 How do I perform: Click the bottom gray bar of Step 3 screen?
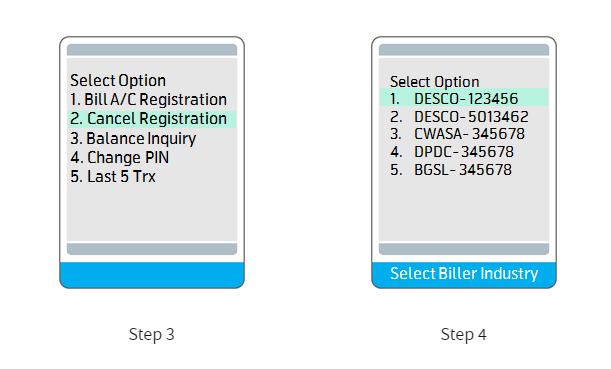[152, 249]
